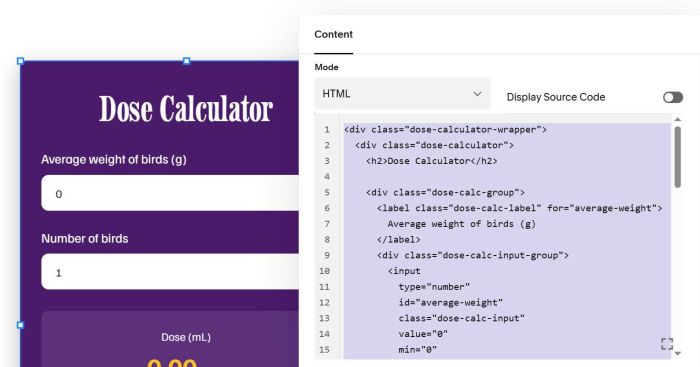Click code line 6 with dose-calc-label
The image size is (700, 367).
coord(519,208)
